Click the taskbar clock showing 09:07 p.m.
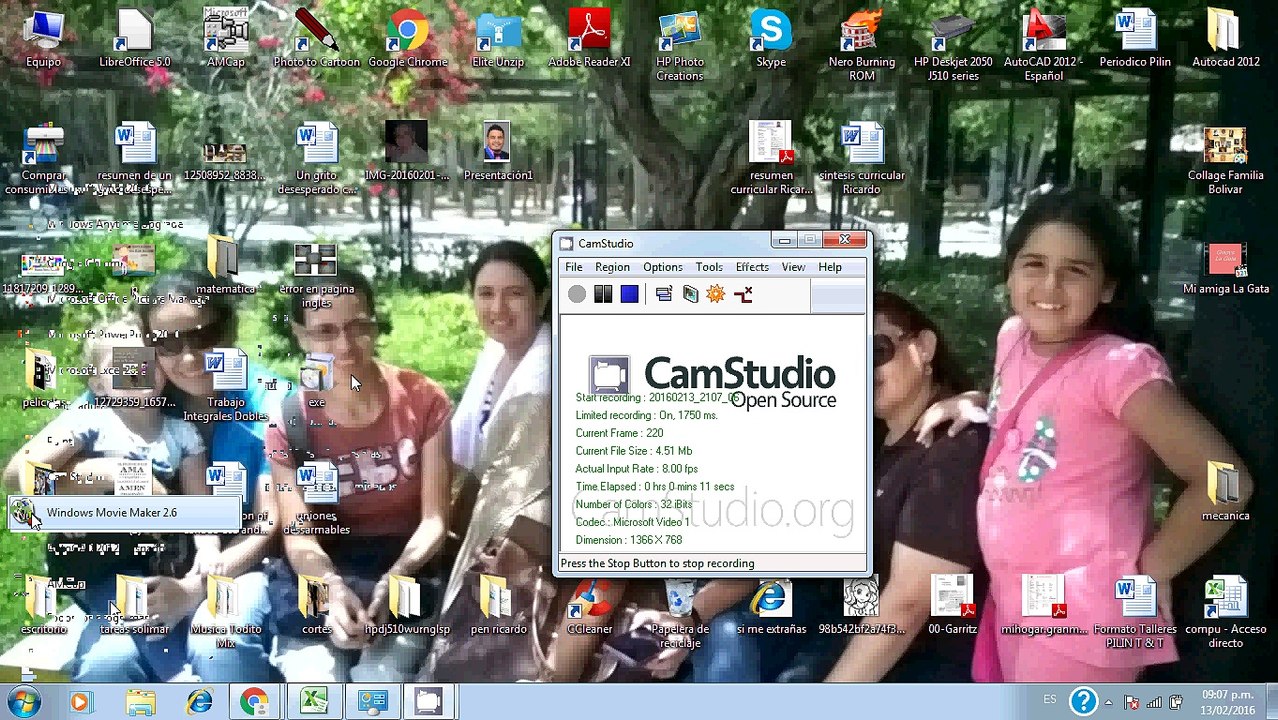1278x720 pixels. (1229, 702)
